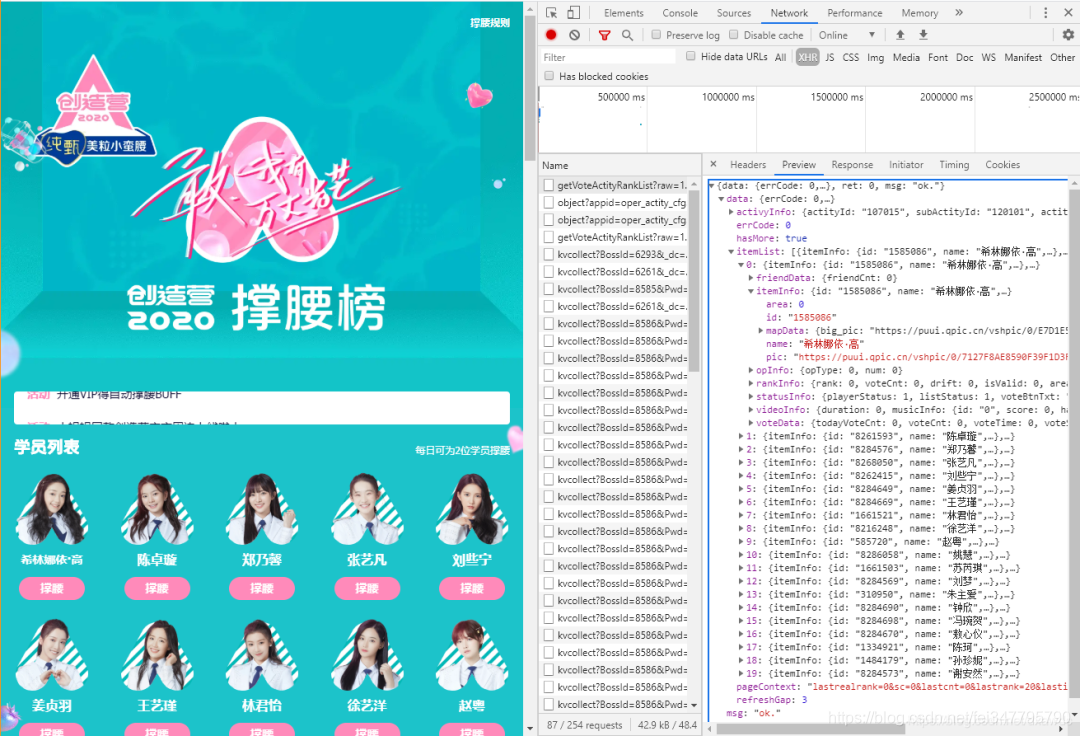Screen dimensions: 1080x736
Task: Open network search magnifier icon
Action: point(627,35)
